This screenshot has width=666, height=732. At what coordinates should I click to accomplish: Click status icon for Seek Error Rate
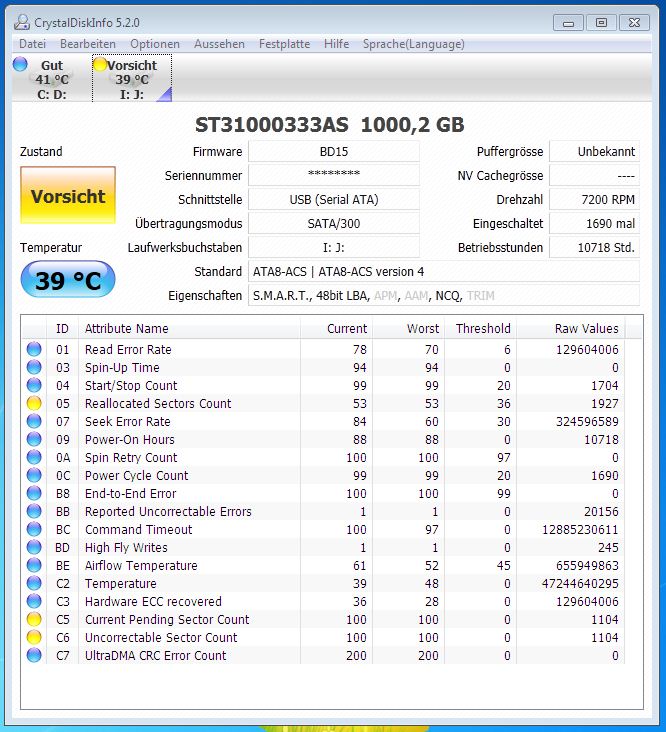click(34, 421)
